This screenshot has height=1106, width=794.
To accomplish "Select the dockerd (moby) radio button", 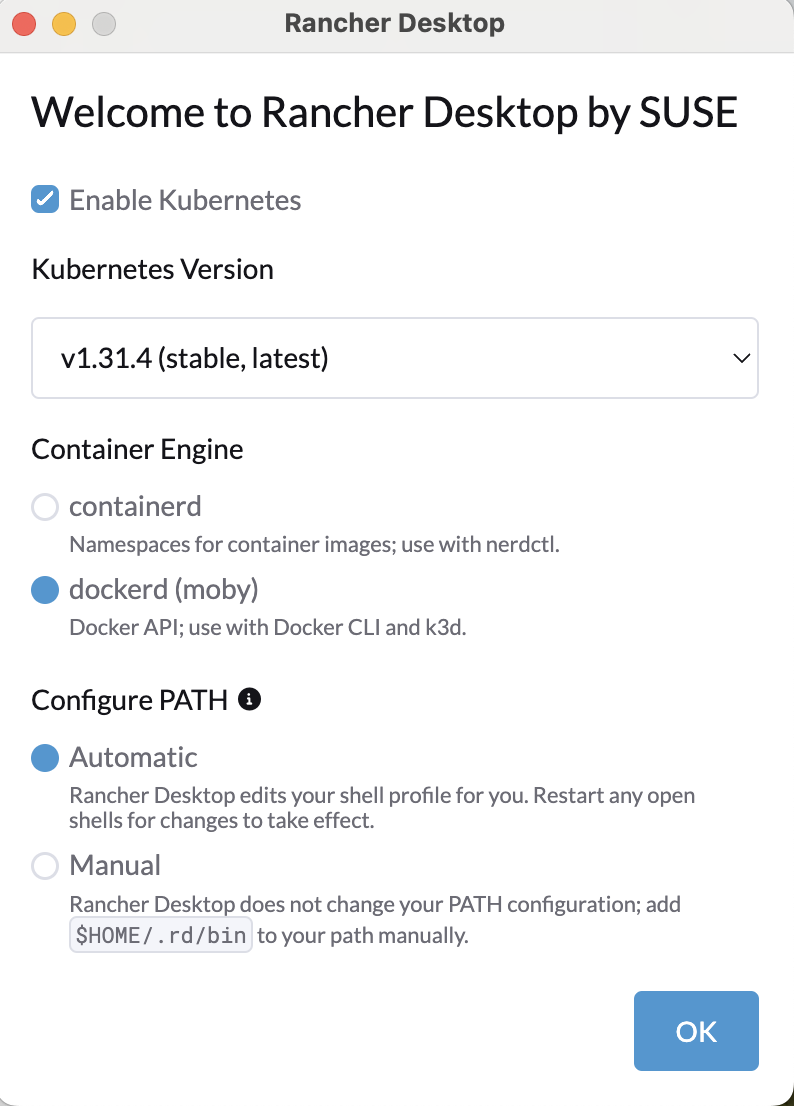I will point(45,590).
